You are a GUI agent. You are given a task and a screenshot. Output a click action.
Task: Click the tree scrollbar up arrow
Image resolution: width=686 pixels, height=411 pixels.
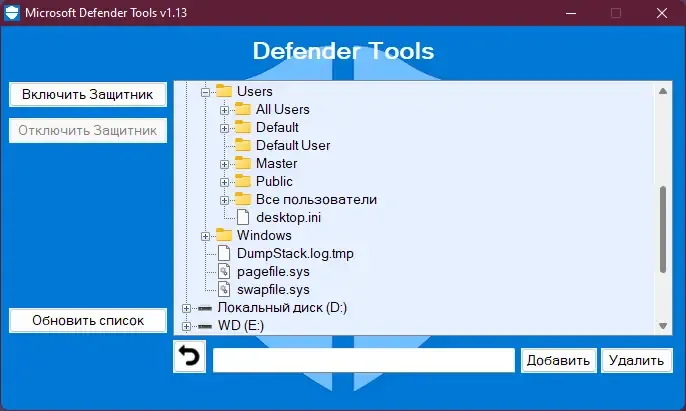(x=663, y=91)
